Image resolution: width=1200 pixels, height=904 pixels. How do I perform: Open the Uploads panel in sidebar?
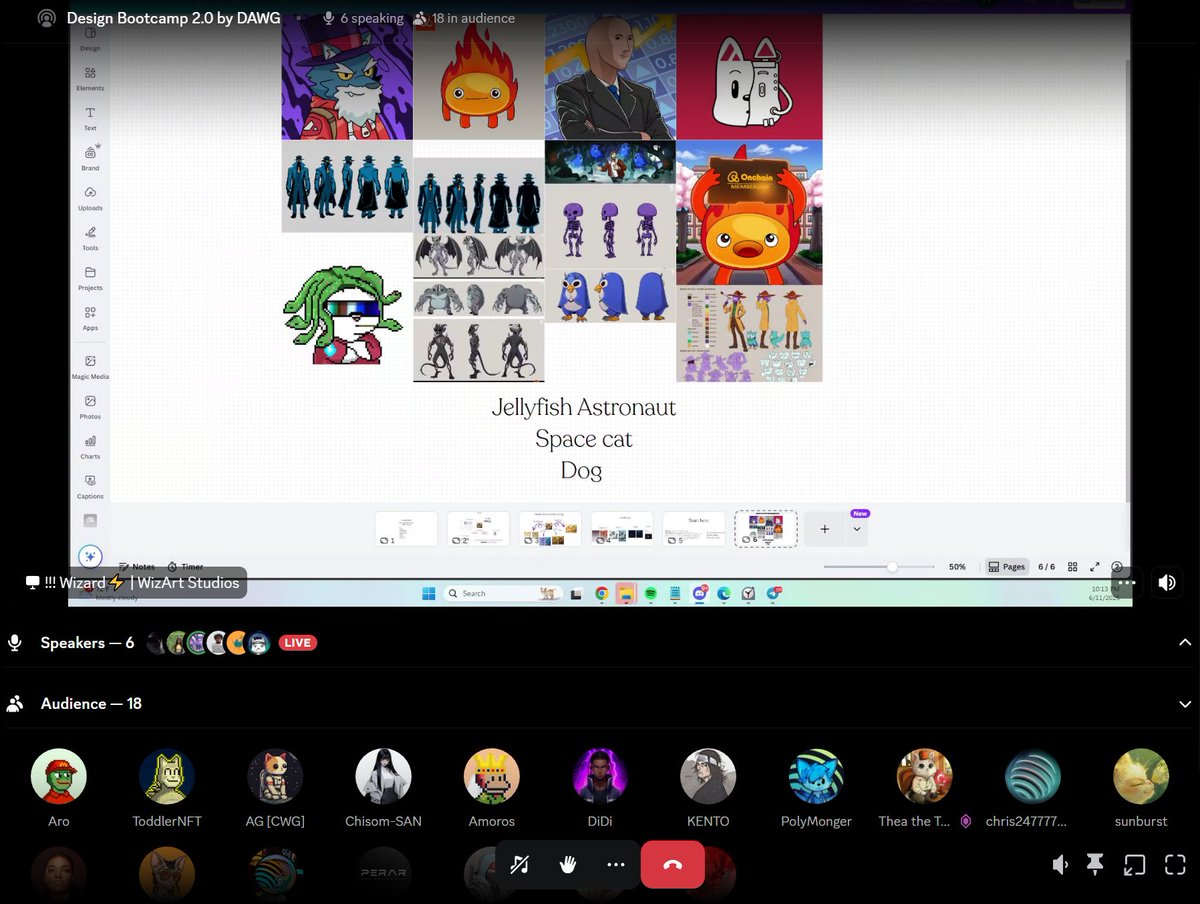click(x=90, y=197)
